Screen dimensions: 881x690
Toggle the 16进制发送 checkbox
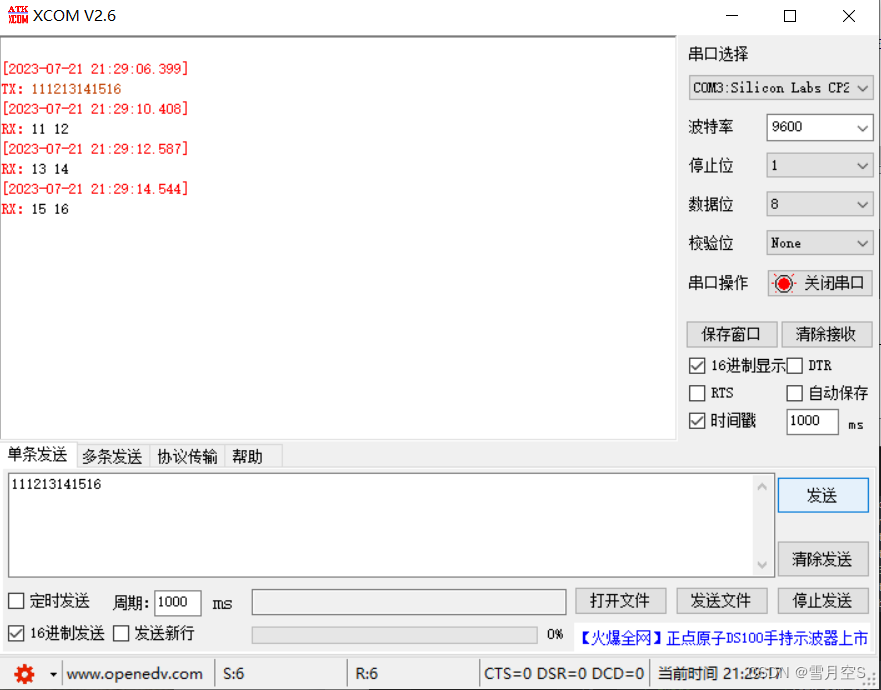[x=16, y=634]
